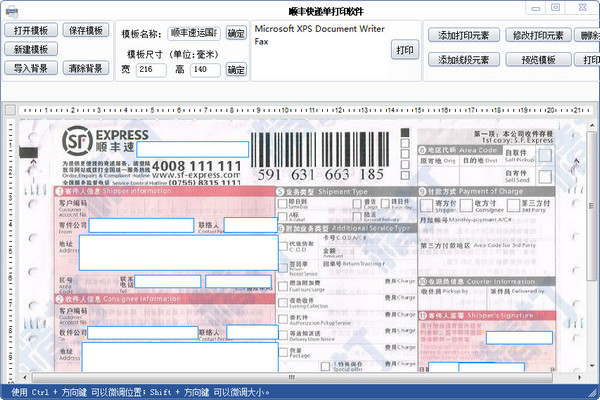This screenshot has height=400, width=600.
Task: Select the shipper 联络人 contact field
Action: coord(251,225)
